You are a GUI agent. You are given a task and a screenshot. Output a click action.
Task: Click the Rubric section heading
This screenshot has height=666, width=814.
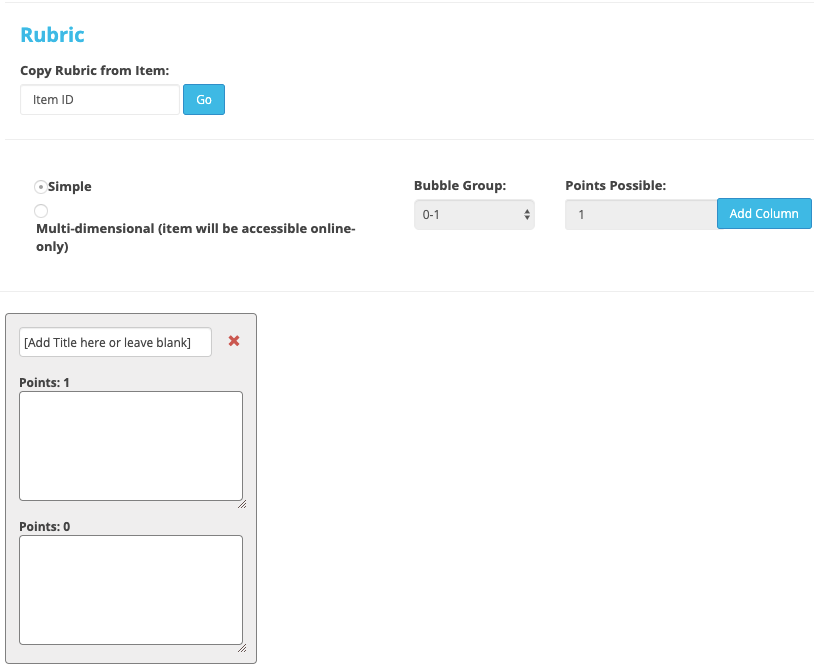(52, 35)
